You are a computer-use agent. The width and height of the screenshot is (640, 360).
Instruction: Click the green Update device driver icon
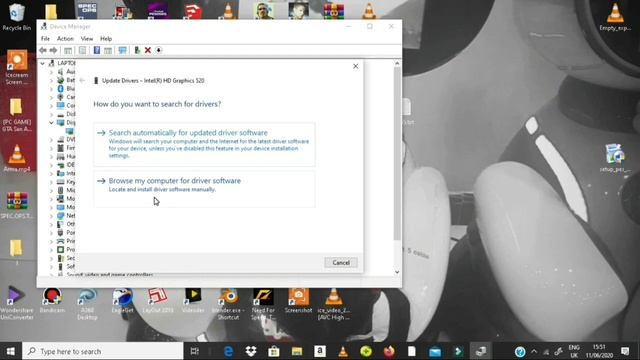(137, 50)
